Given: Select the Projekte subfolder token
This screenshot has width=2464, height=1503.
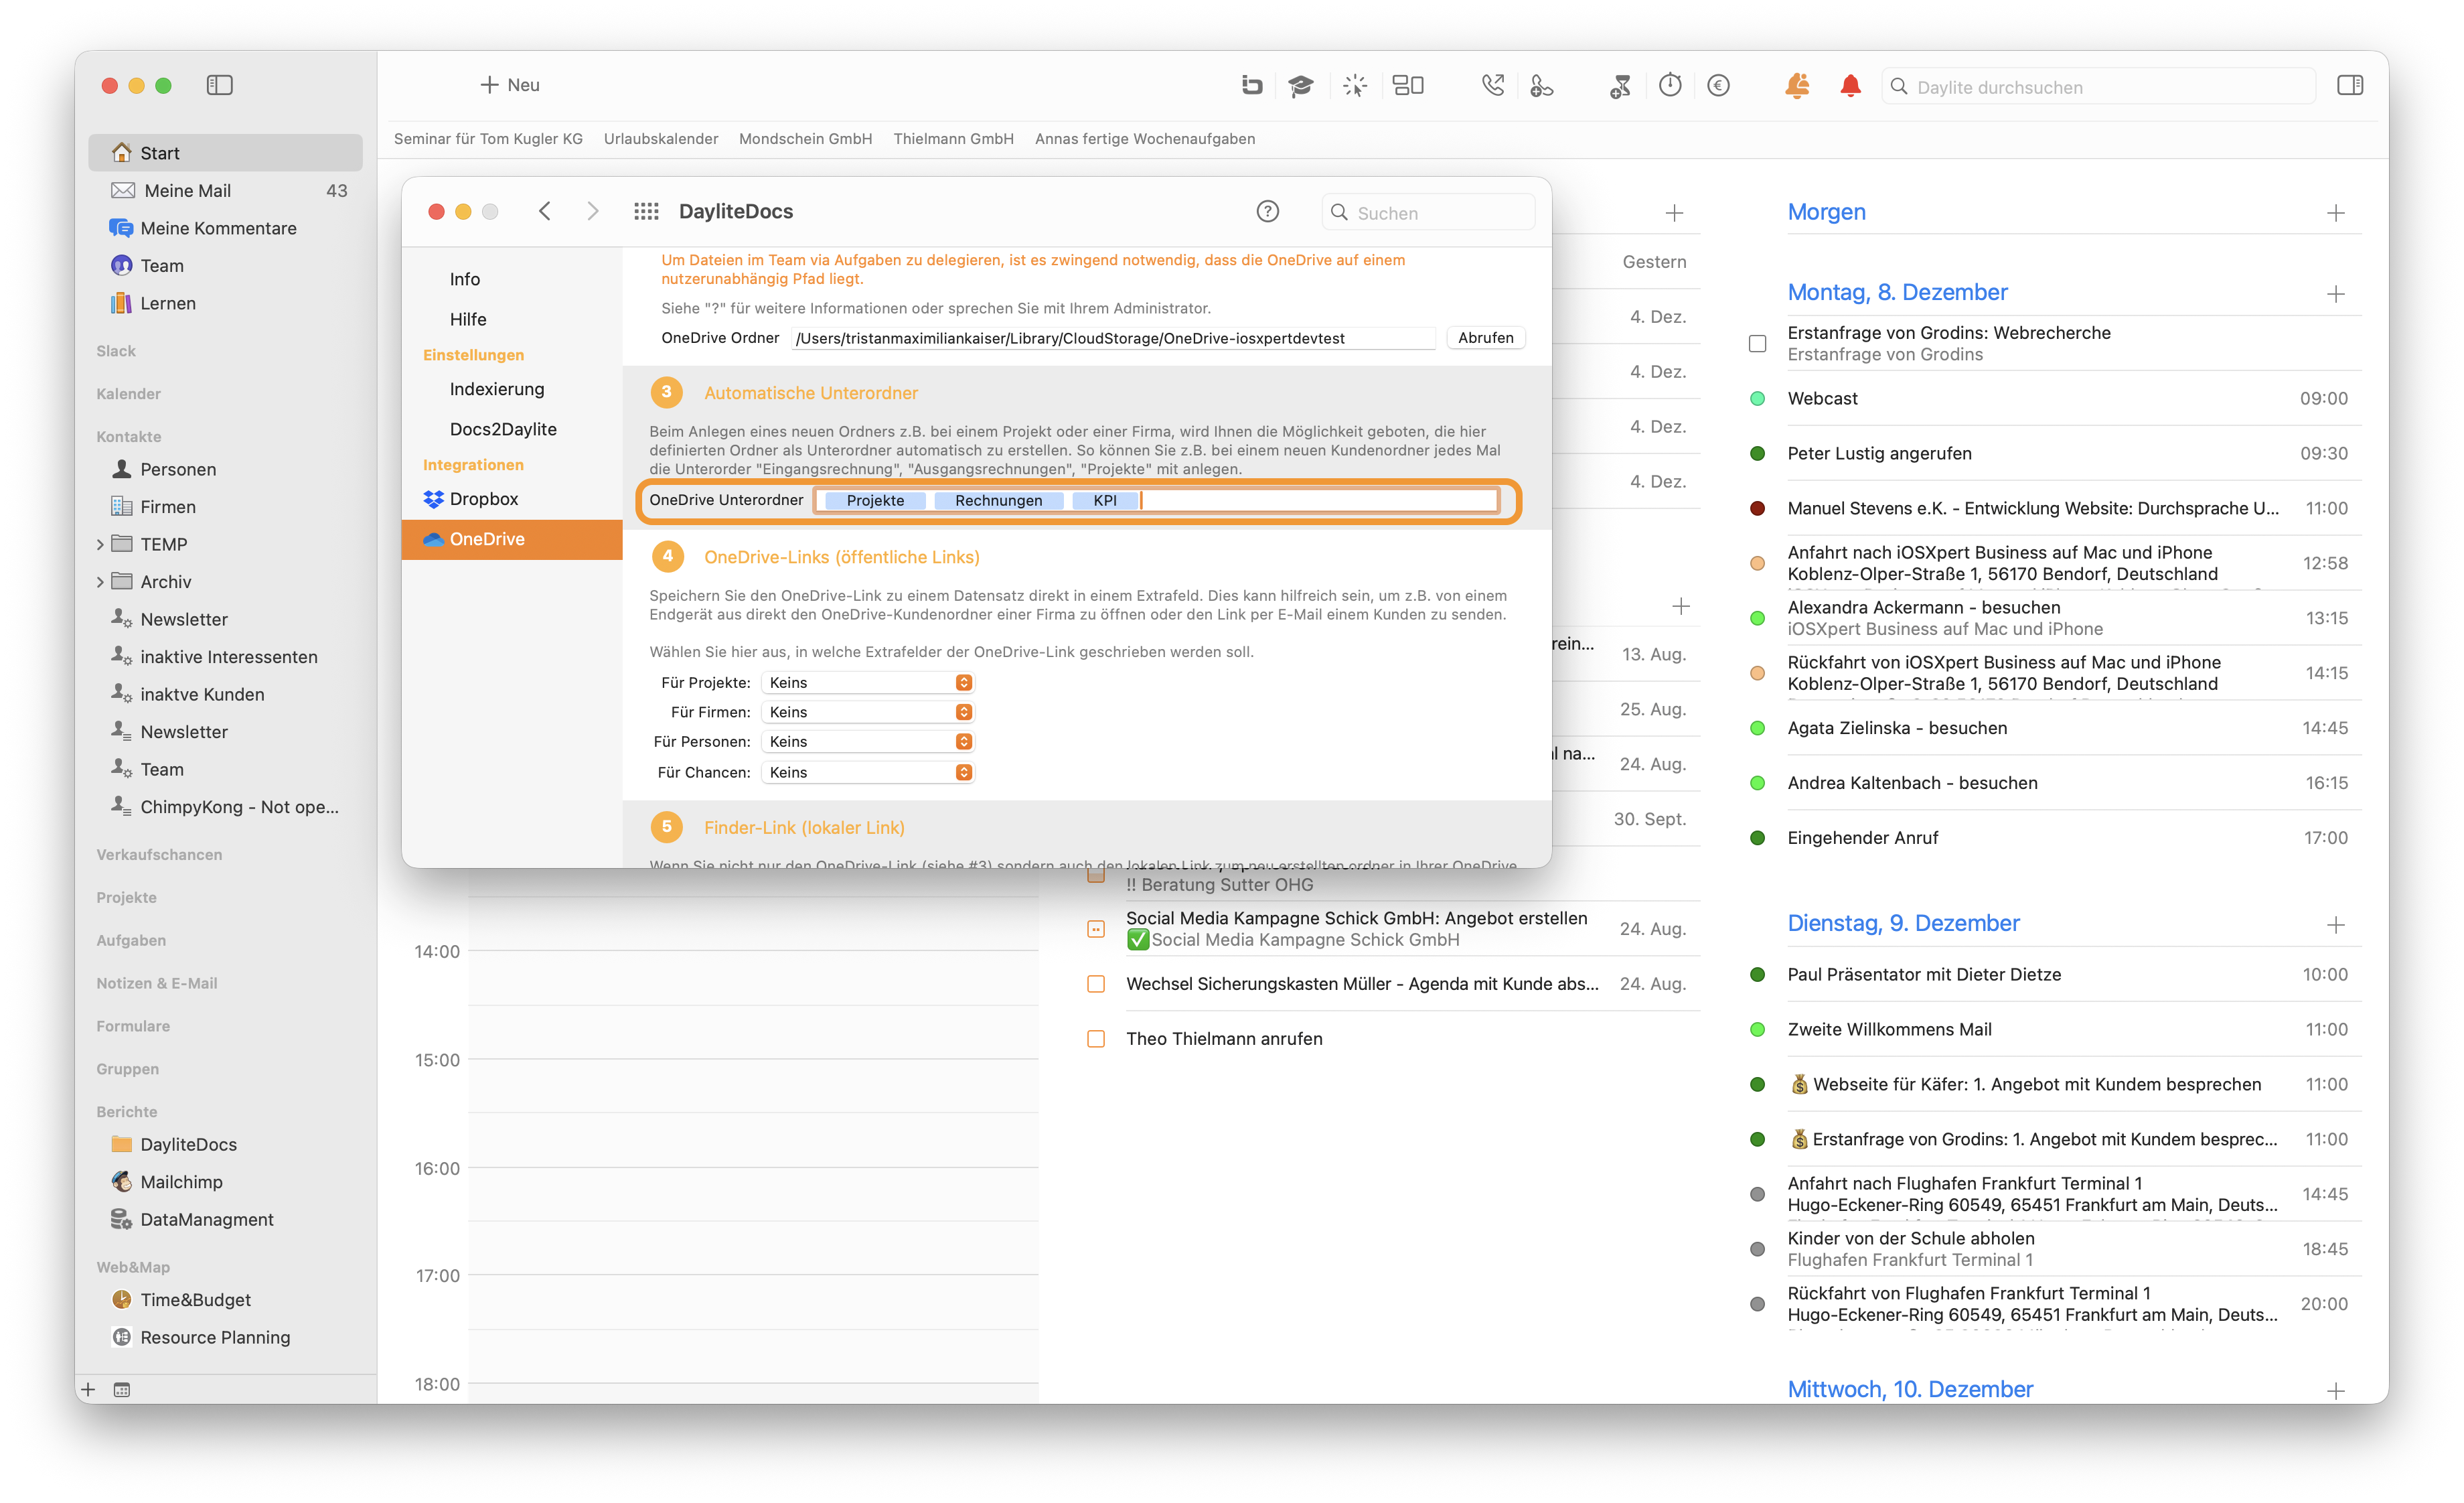Looking at the screenshot, I should pos(875,500).
